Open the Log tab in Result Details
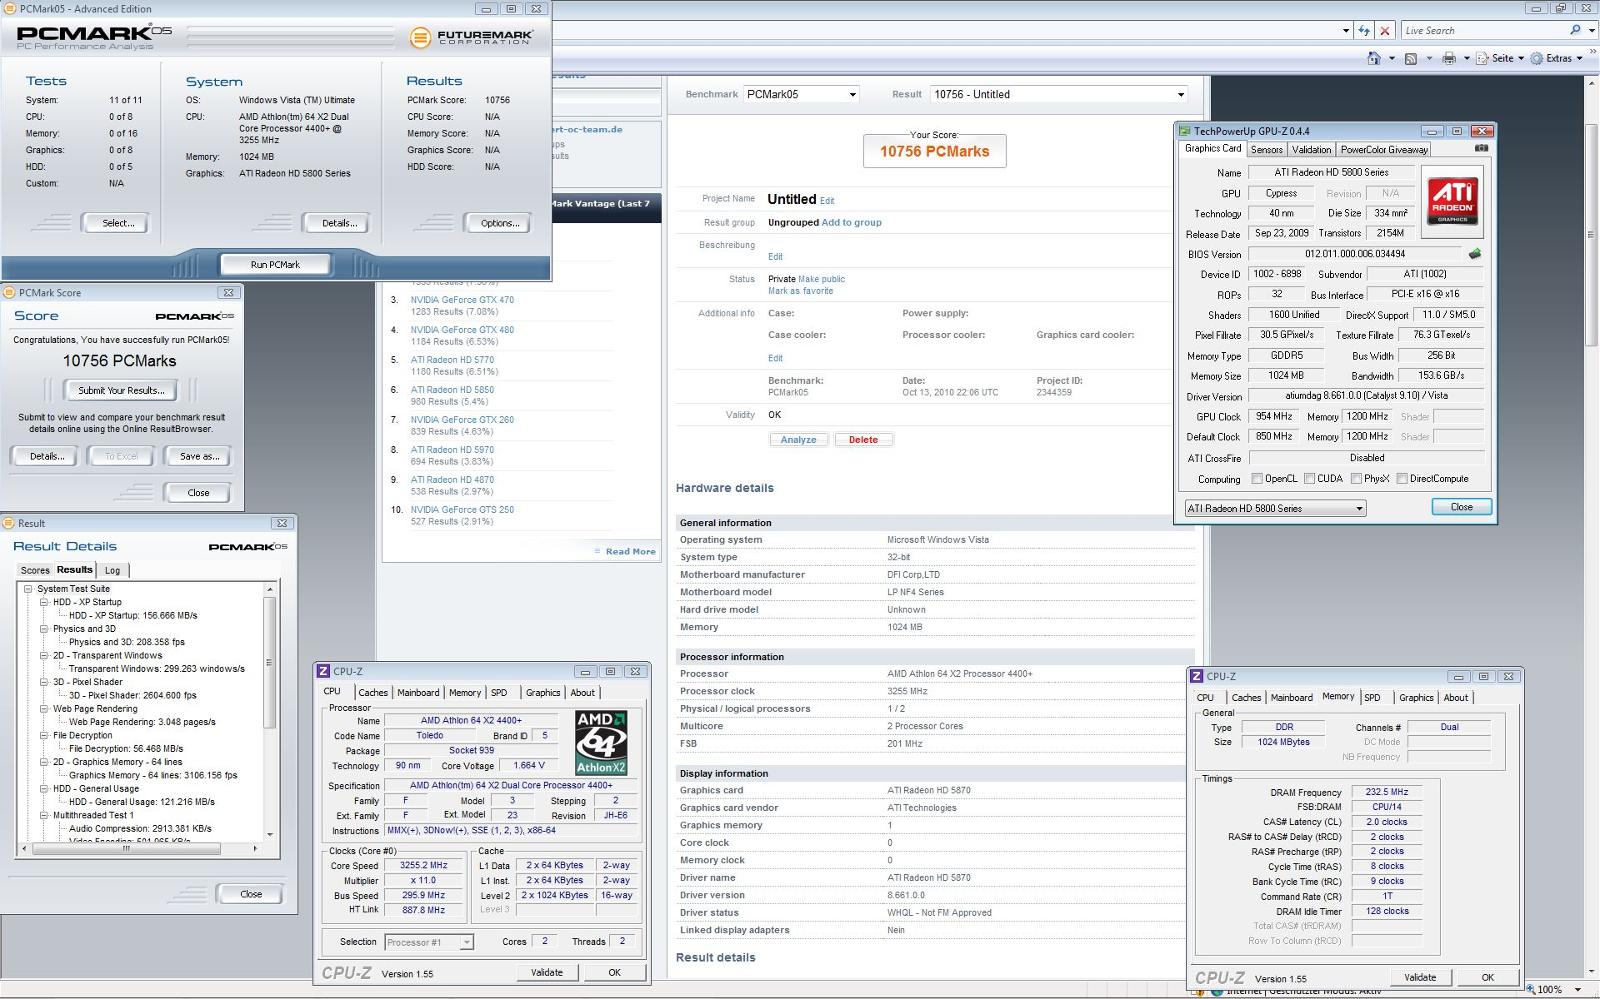 tap(113, 570)
